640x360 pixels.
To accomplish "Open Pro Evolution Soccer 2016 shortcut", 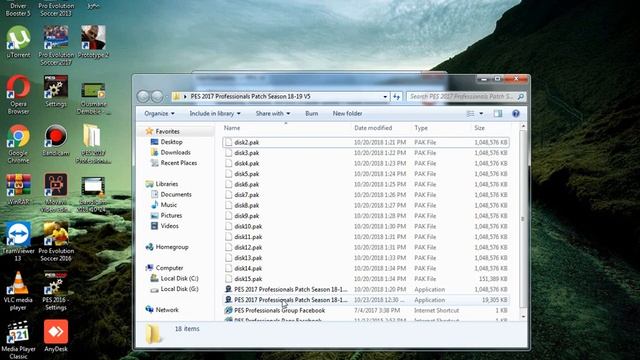I will pyautogui.click(x=56, y=242).
